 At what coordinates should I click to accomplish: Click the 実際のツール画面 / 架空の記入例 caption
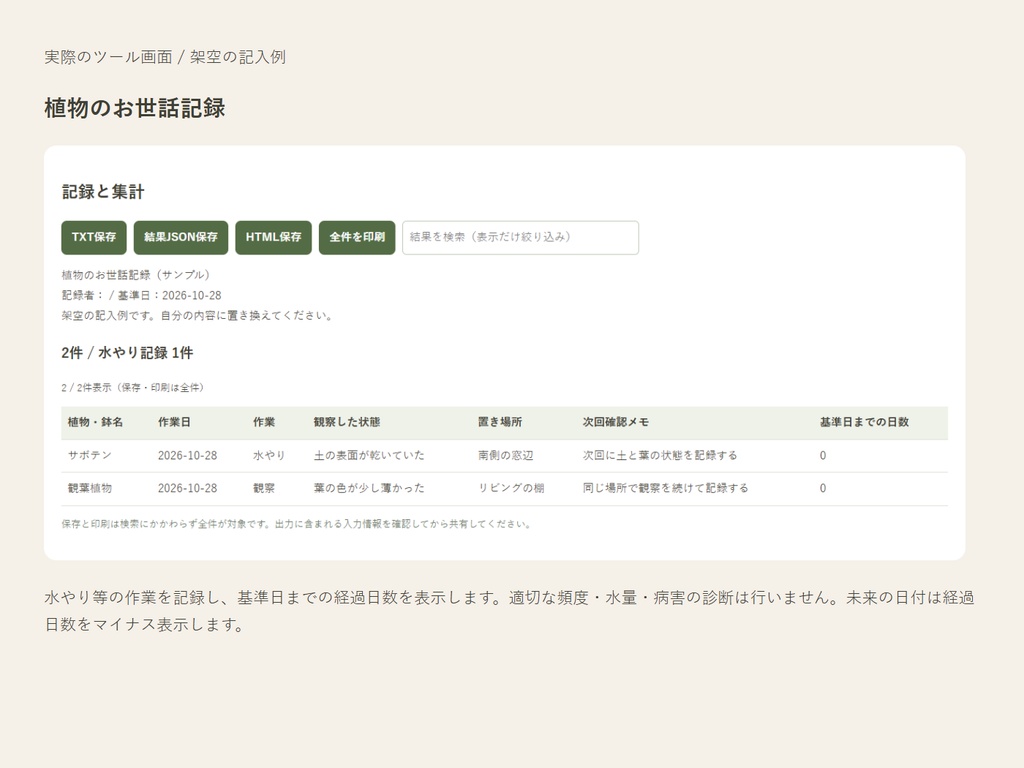[165, 57]
